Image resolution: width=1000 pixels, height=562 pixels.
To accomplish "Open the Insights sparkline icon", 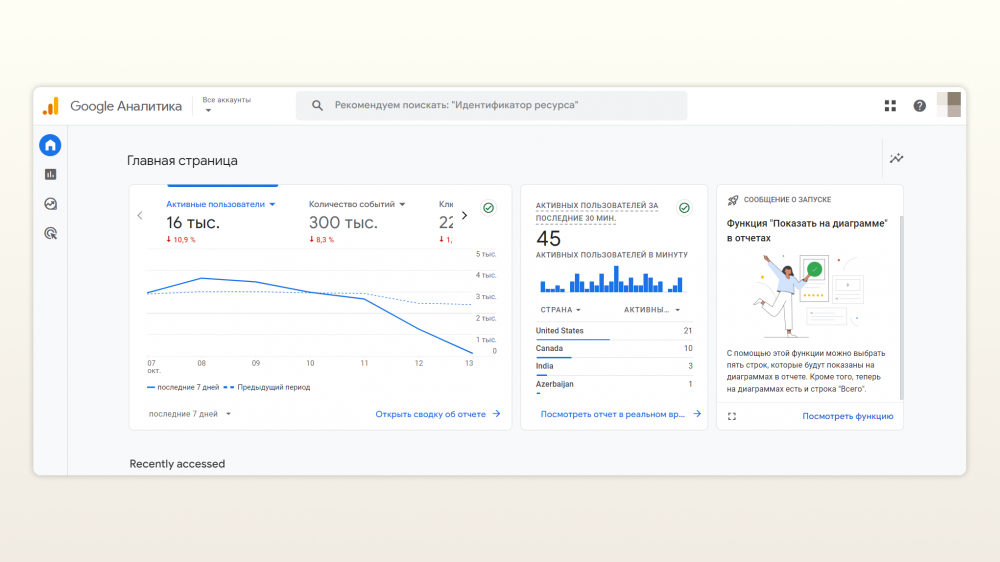I will 897,158.
